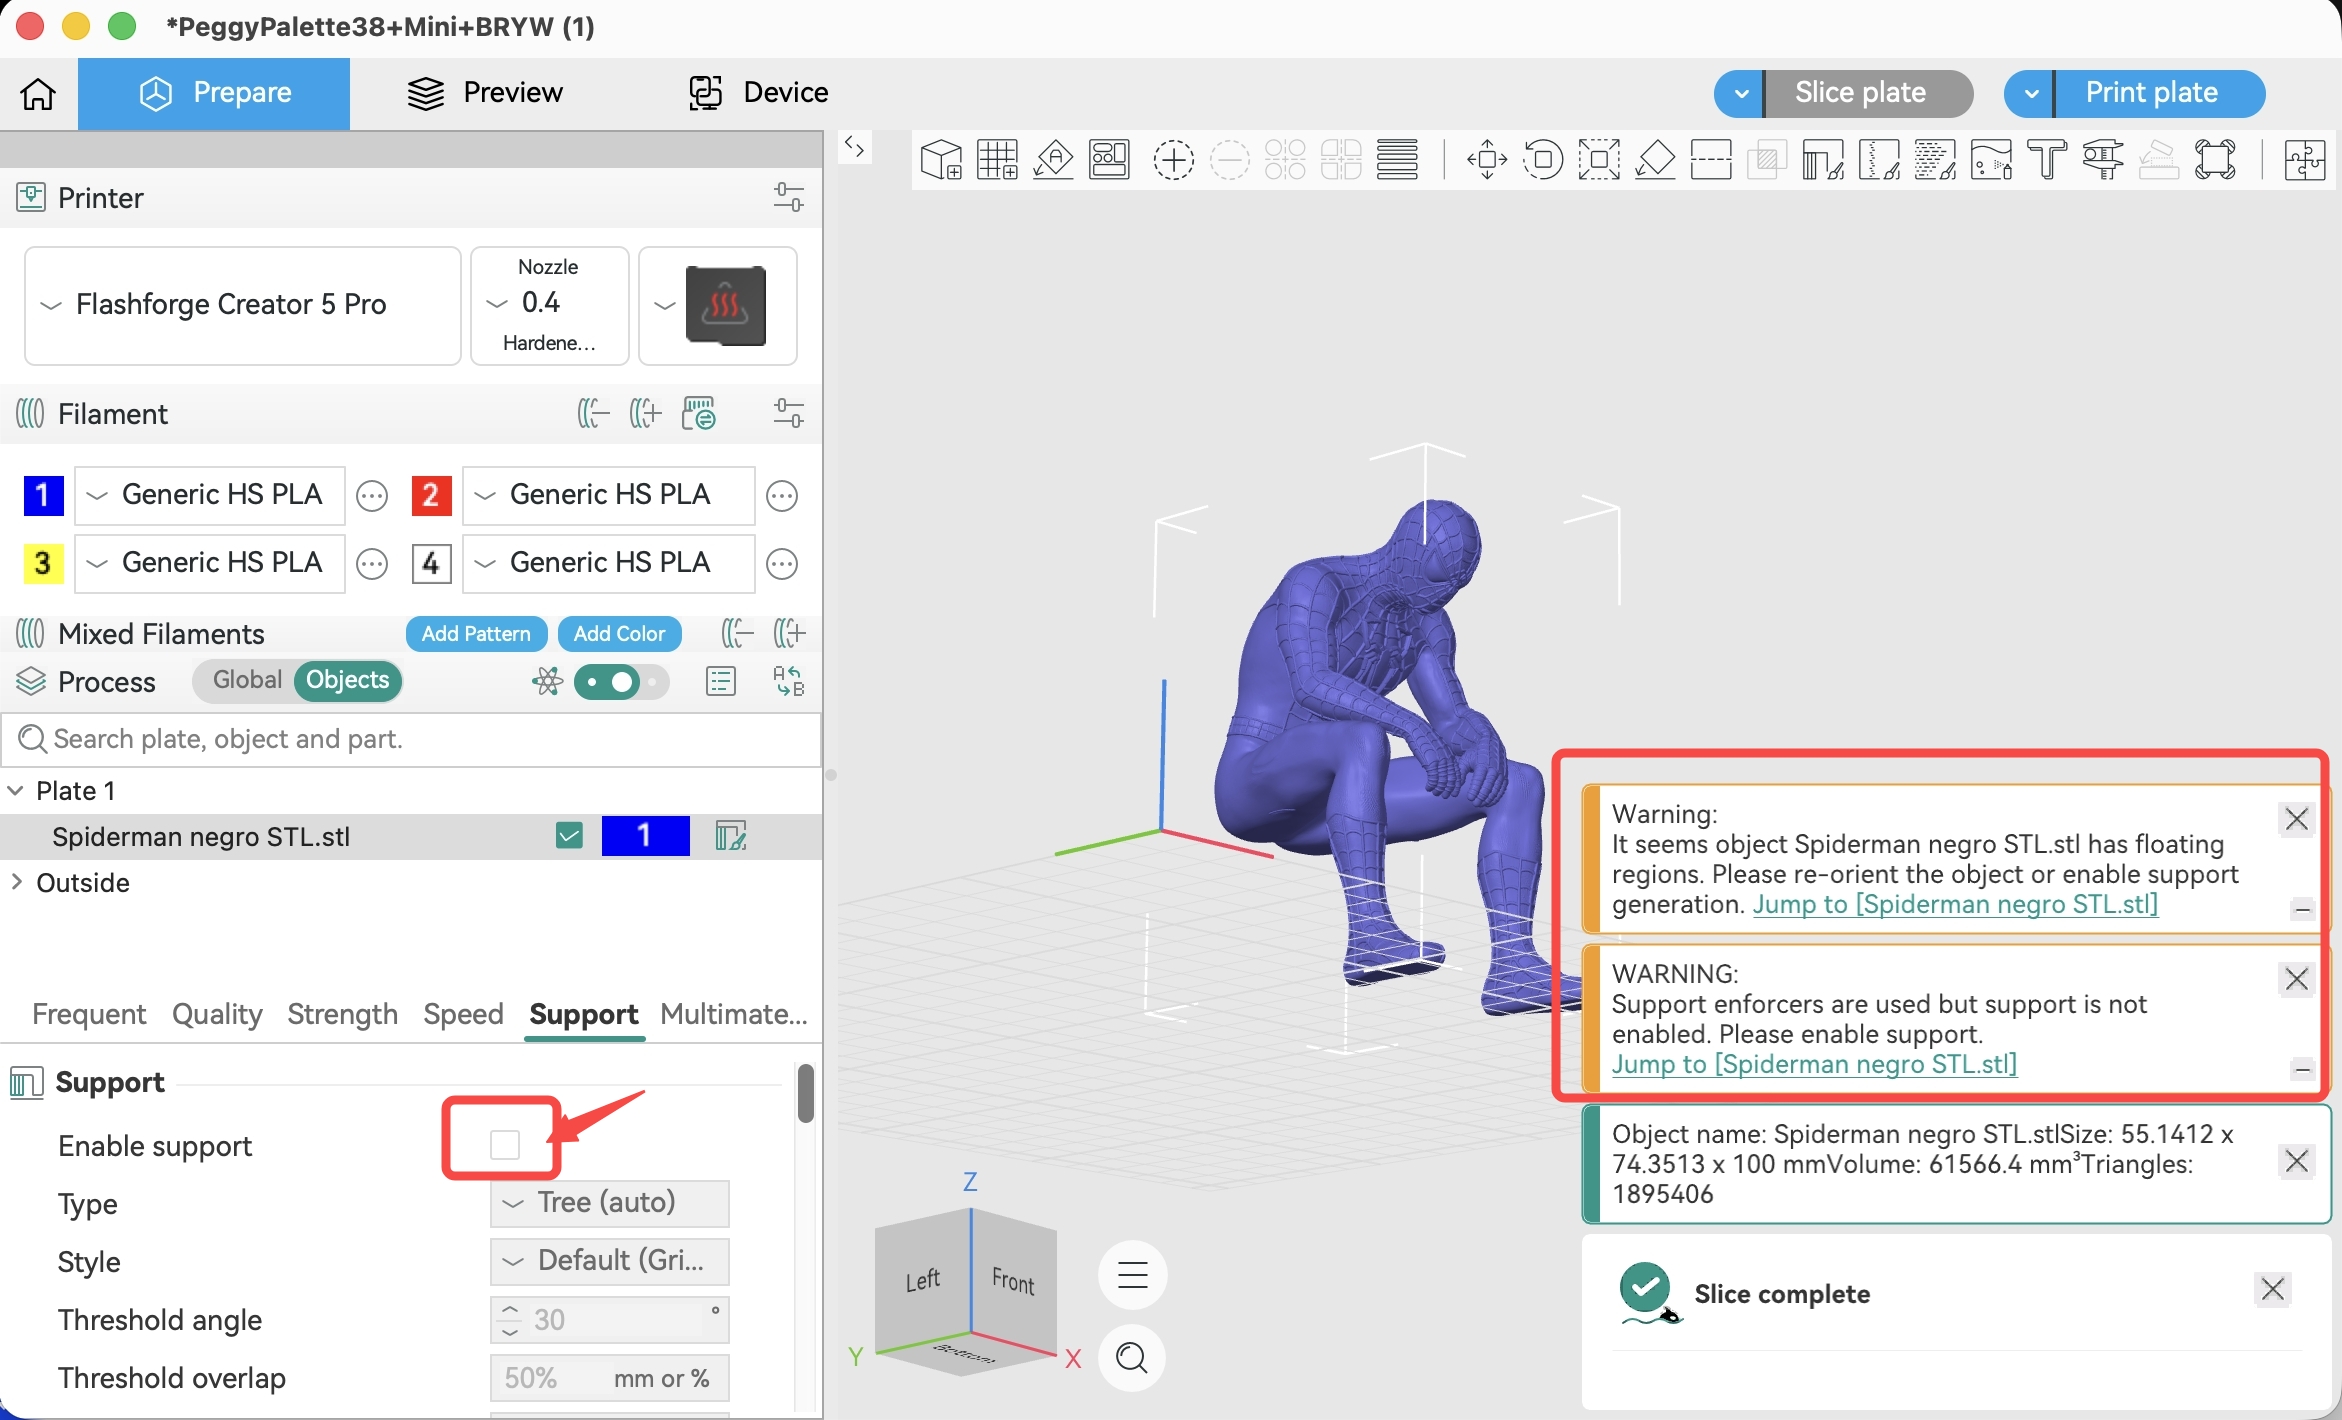Click the Arrange all objects icon
The width and height of the screenshot is (2342, 1420).
[1110, 160]
